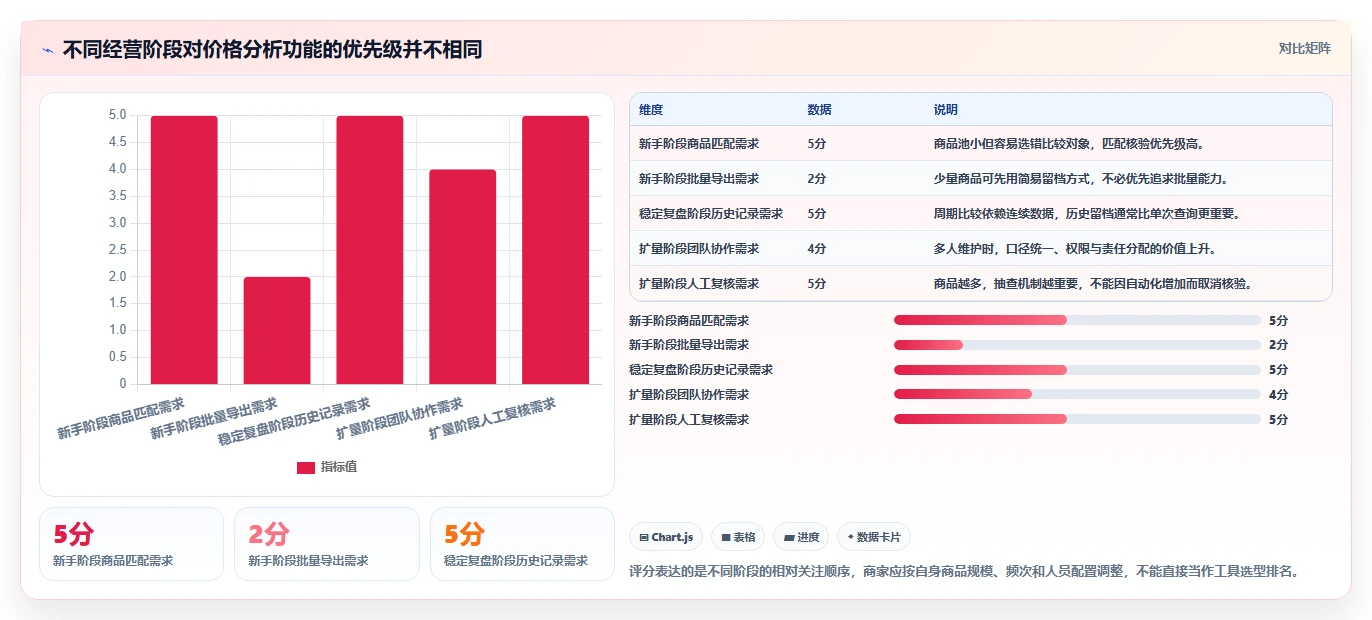The image size is (1372, 620).
Task: Click the 维度 column header
Action: point(651,110)
